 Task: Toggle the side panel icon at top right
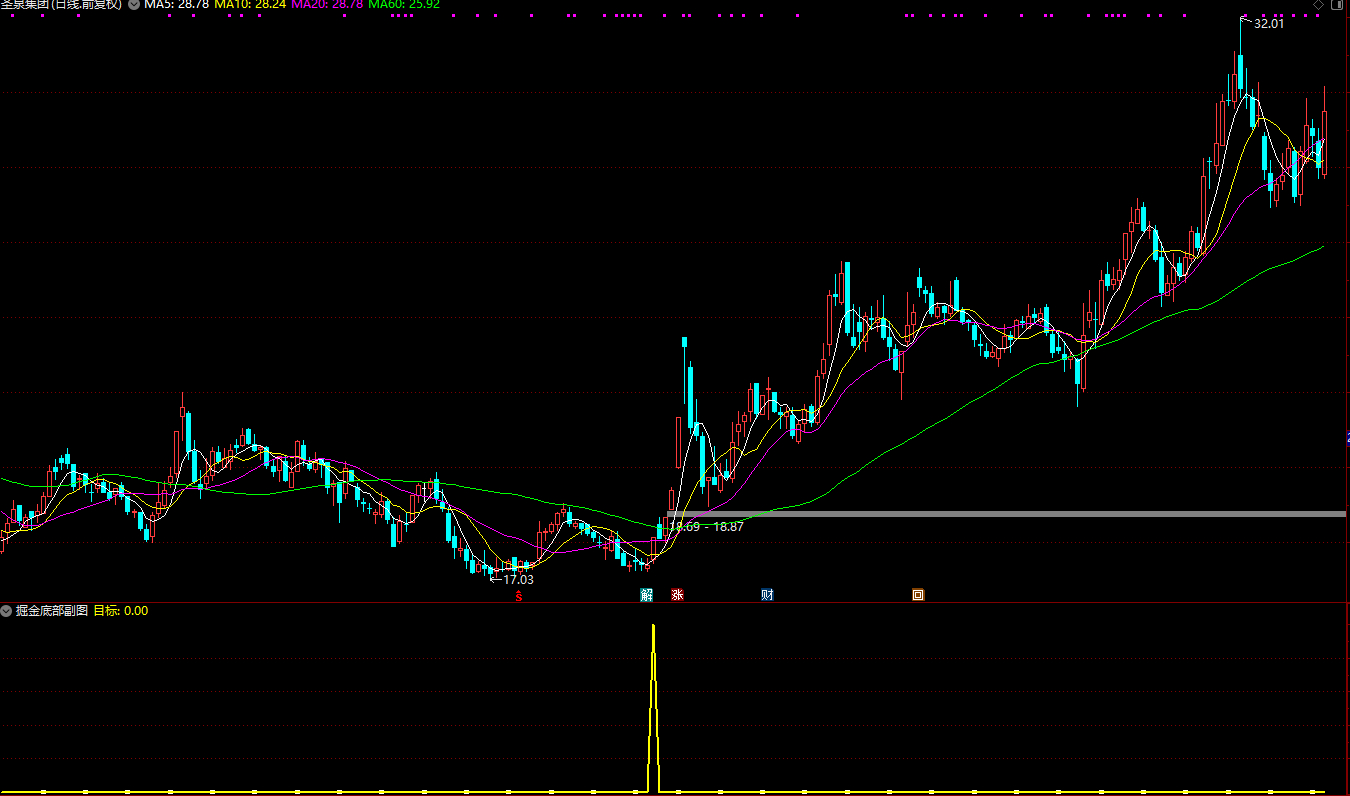tap(1335, 5)
